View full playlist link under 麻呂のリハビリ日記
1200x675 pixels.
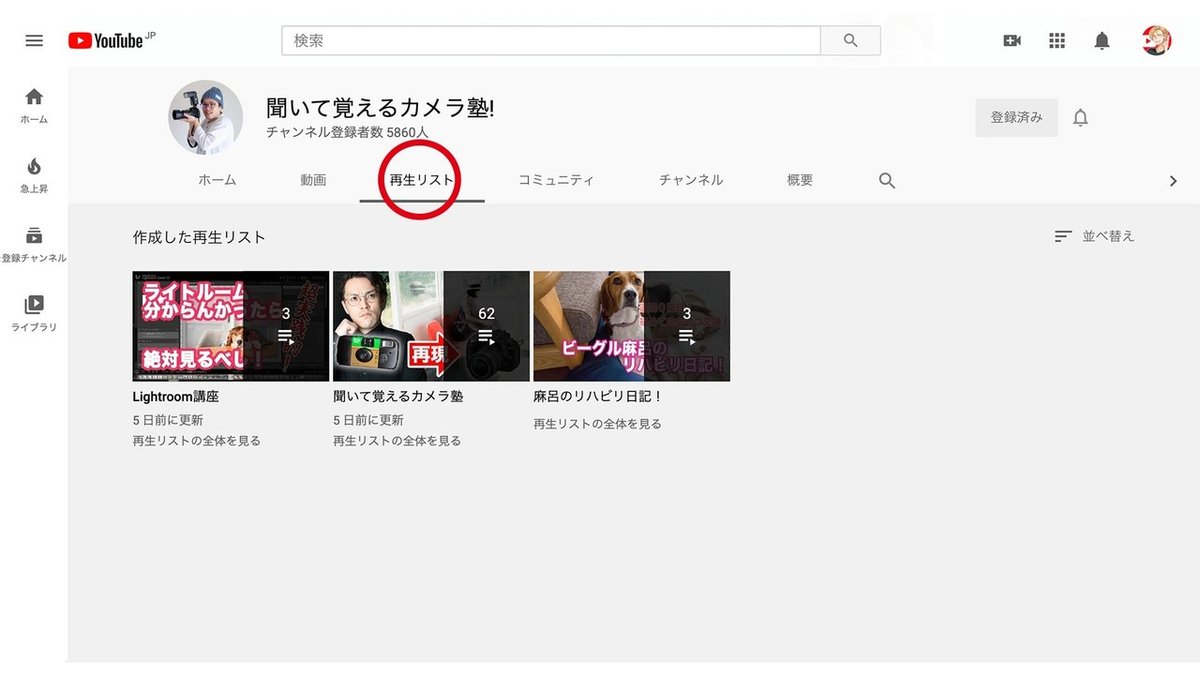coord(598,424)
